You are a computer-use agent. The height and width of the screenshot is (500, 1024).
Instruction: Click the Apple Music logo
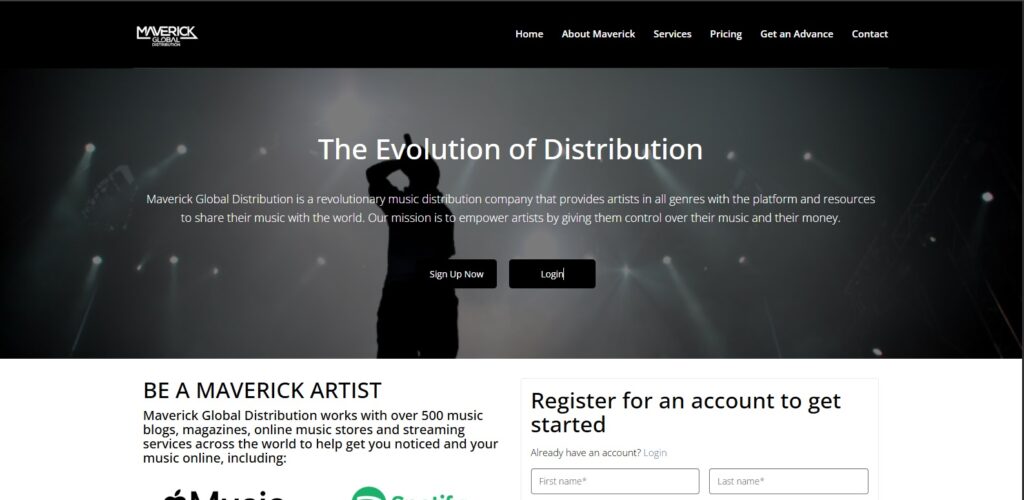(x=223, y=494)
